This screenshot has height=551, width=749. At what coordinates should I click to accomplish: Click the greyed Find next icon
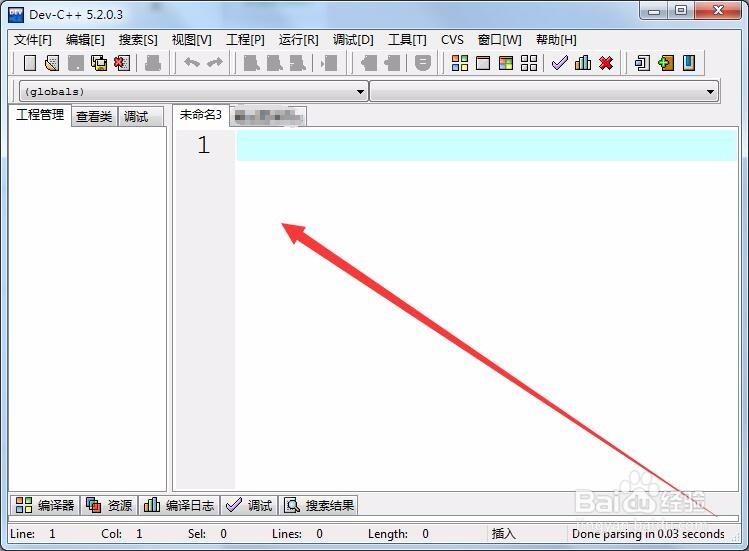coord(298,63)
